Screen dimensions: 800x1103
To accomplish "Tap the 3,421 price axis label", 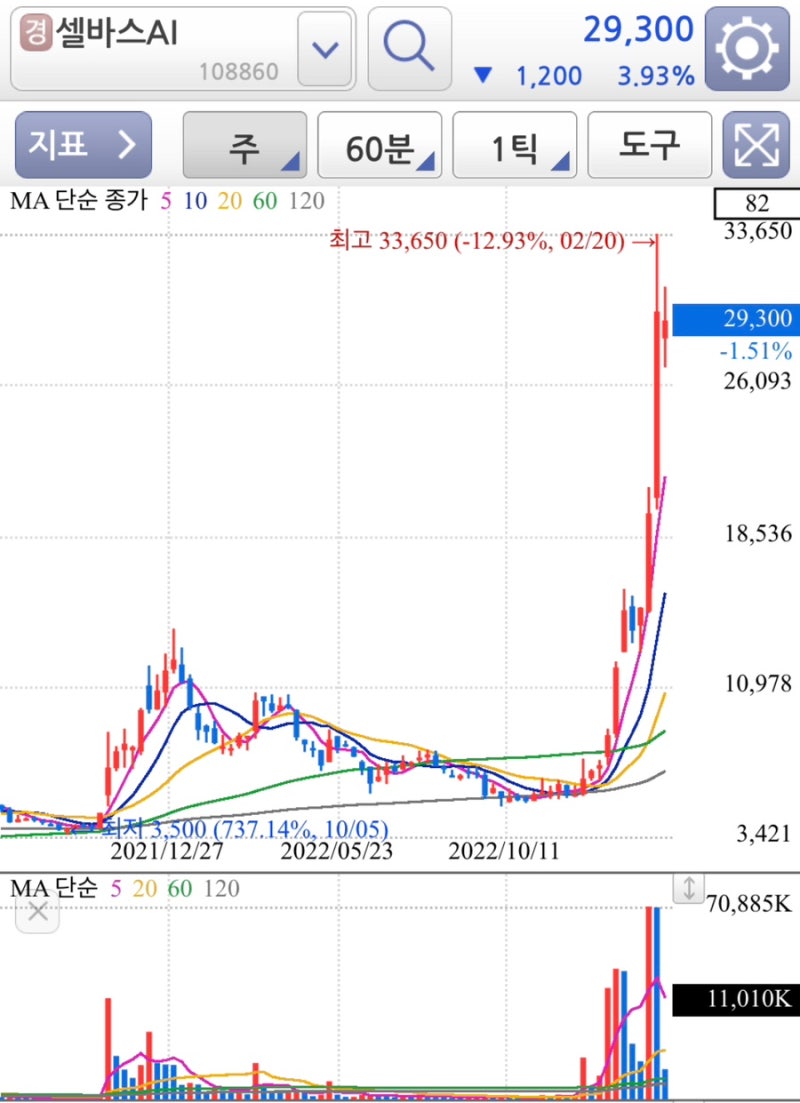I will 763,834.
